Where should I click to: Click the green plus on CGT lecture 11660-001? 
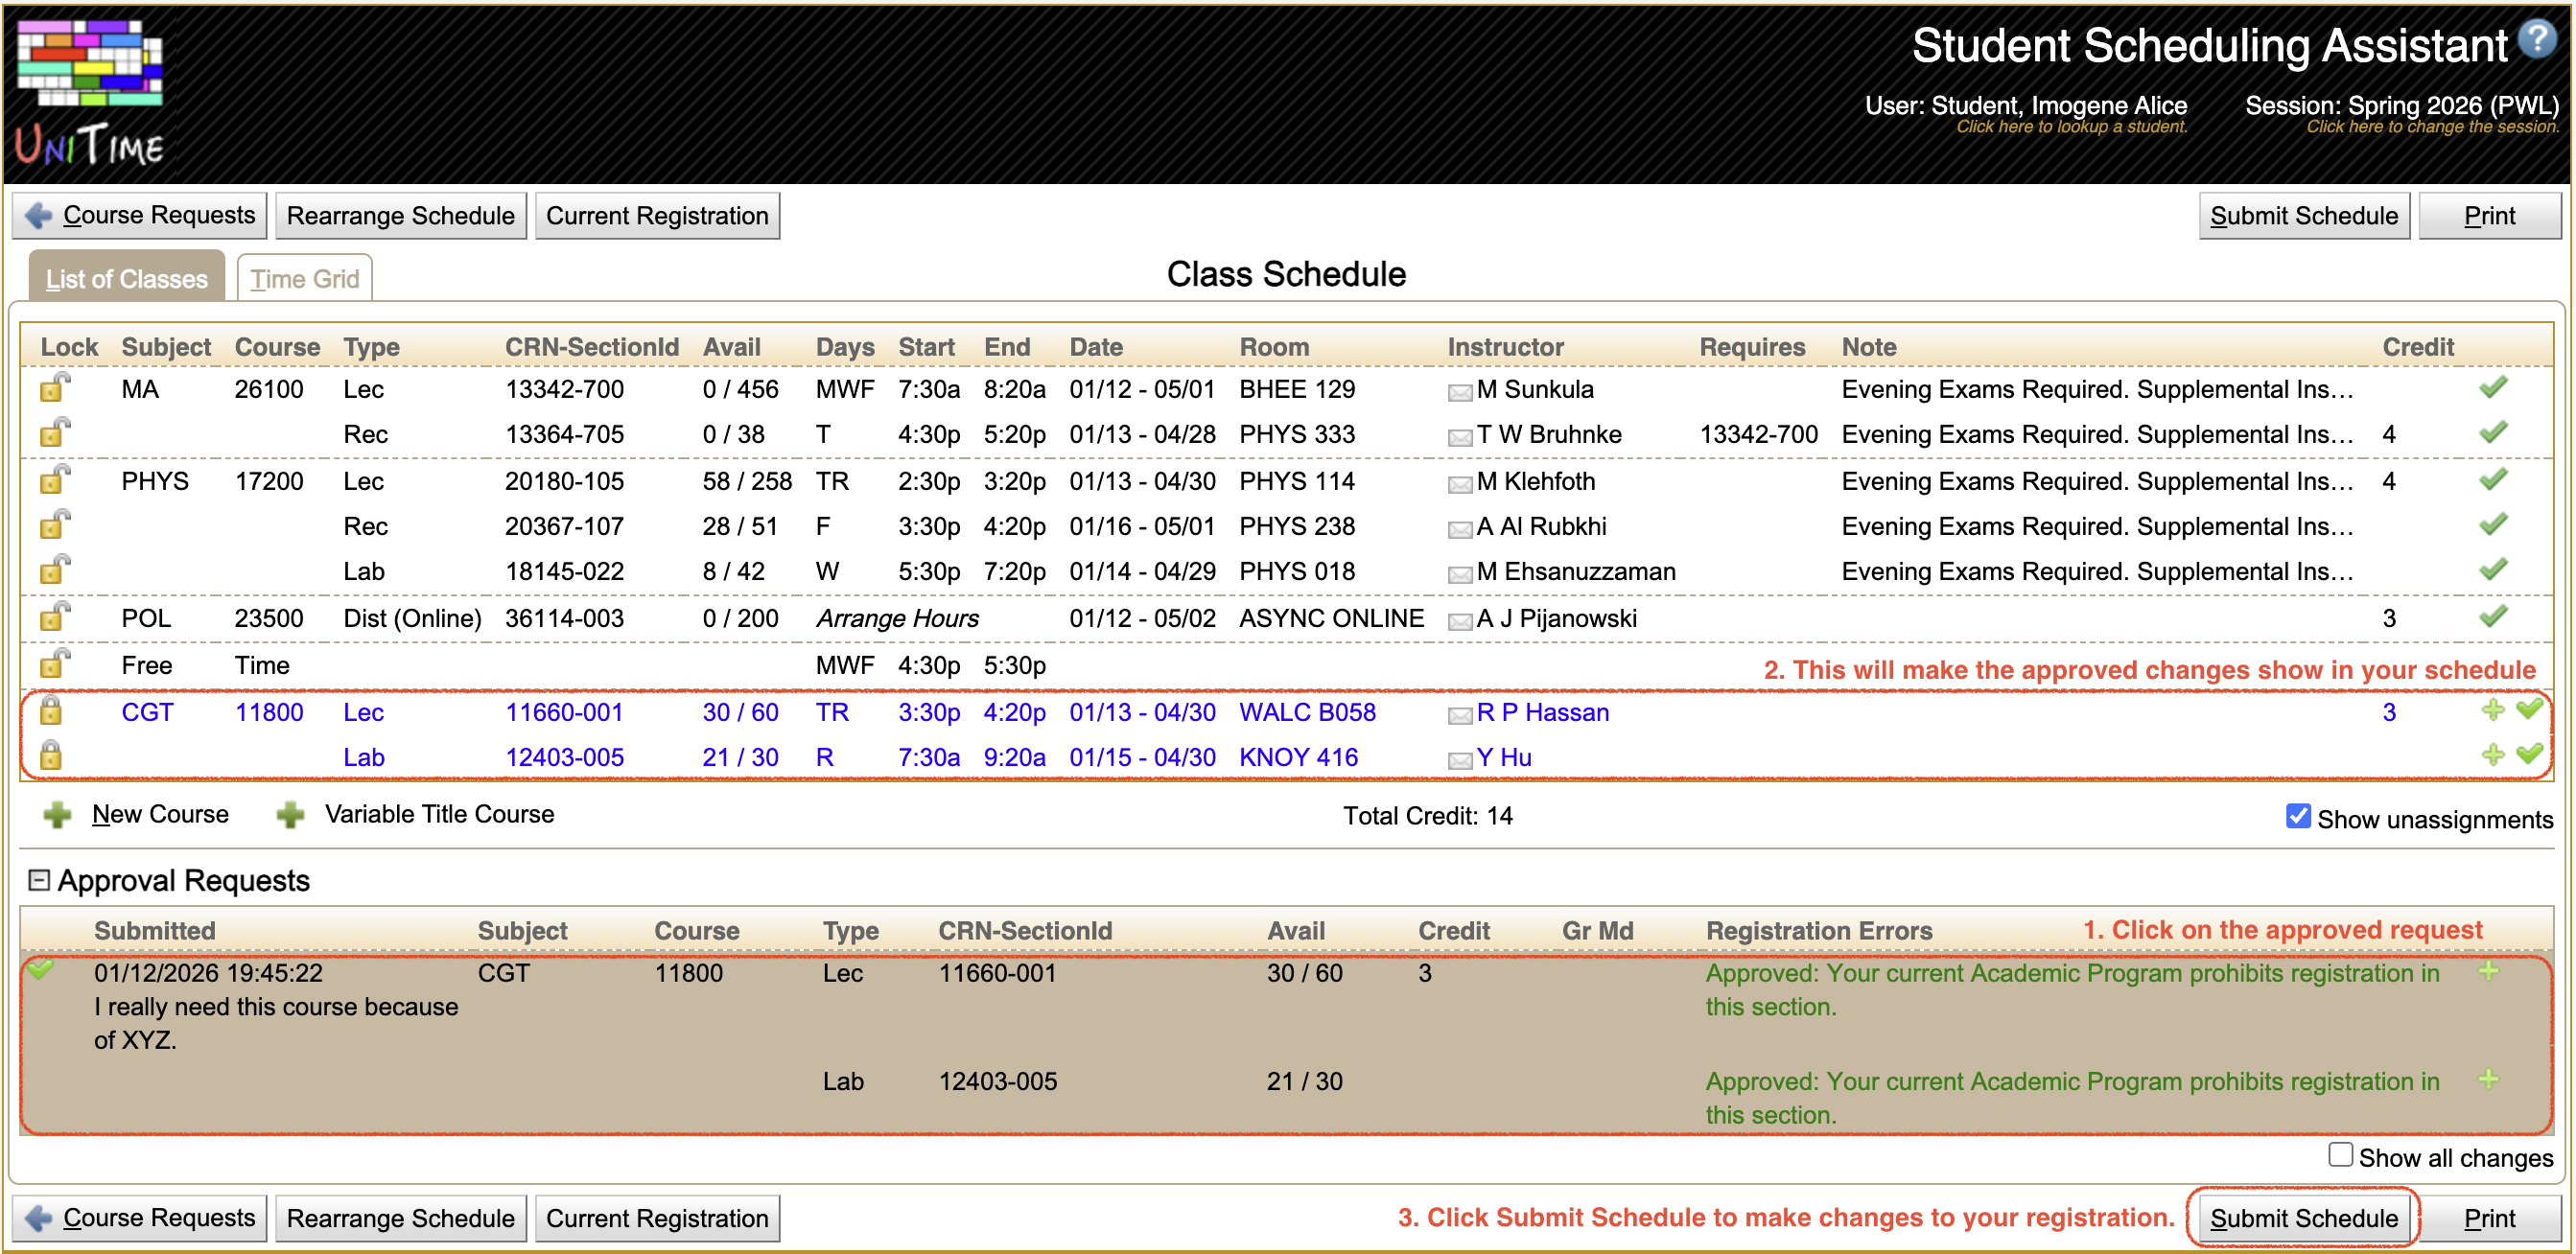click(x=2492, y=712)
